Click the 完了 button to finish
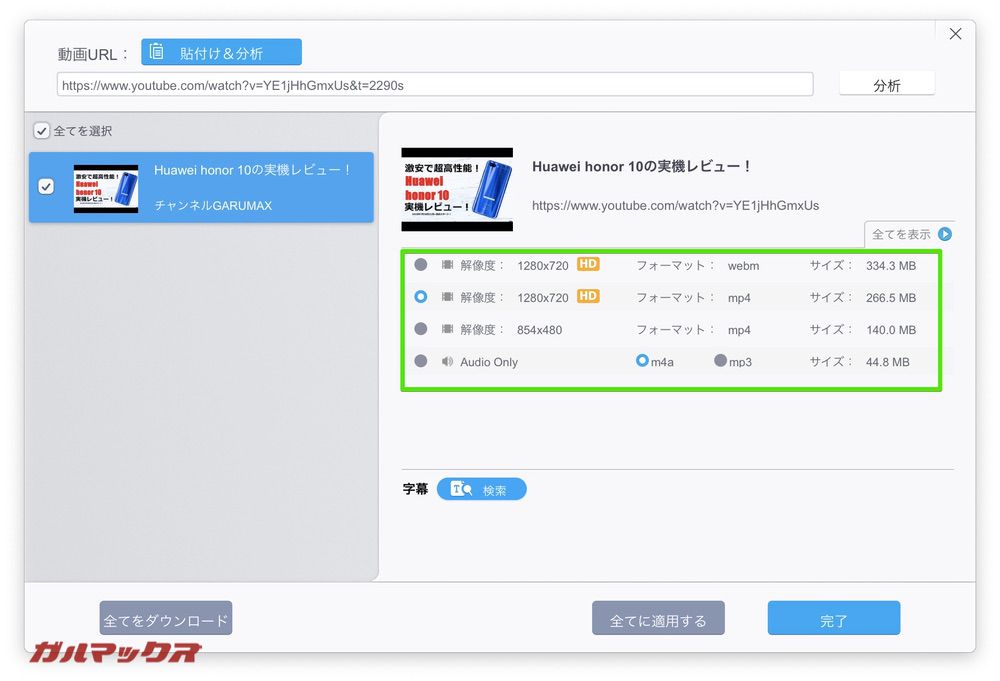The width and height of the screenshot is (1000, 681). 833,618
